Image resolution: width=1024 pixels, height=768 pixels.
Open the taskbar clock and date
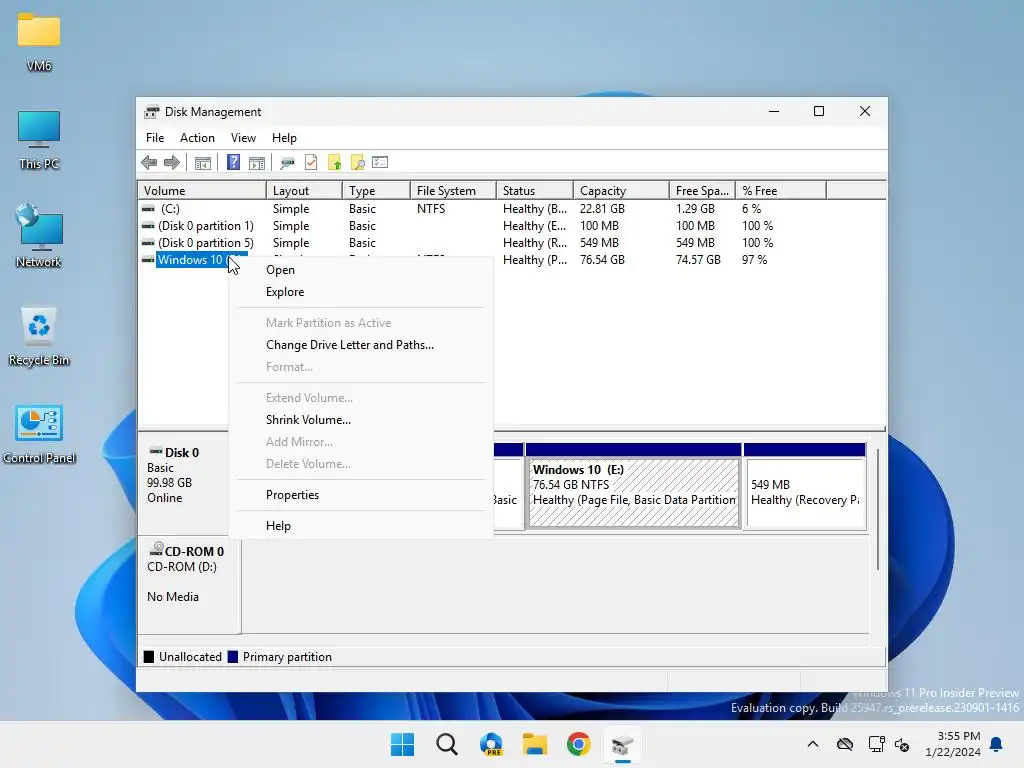coord(953,744)
